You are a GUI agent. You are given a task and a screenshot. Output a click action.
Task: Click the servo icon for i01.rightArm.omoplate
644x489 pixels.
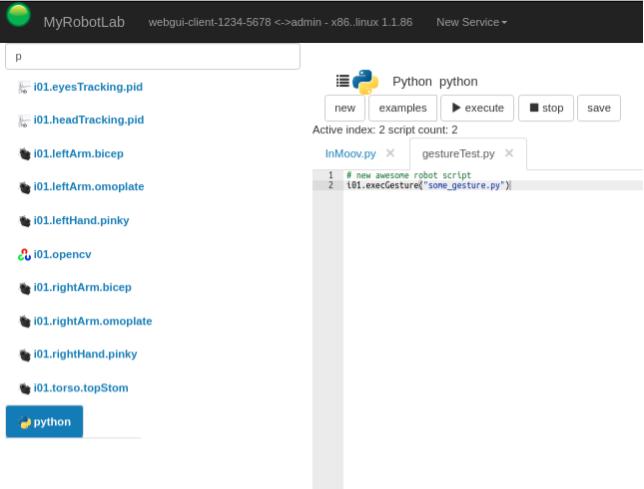click(x=25, y=321)
